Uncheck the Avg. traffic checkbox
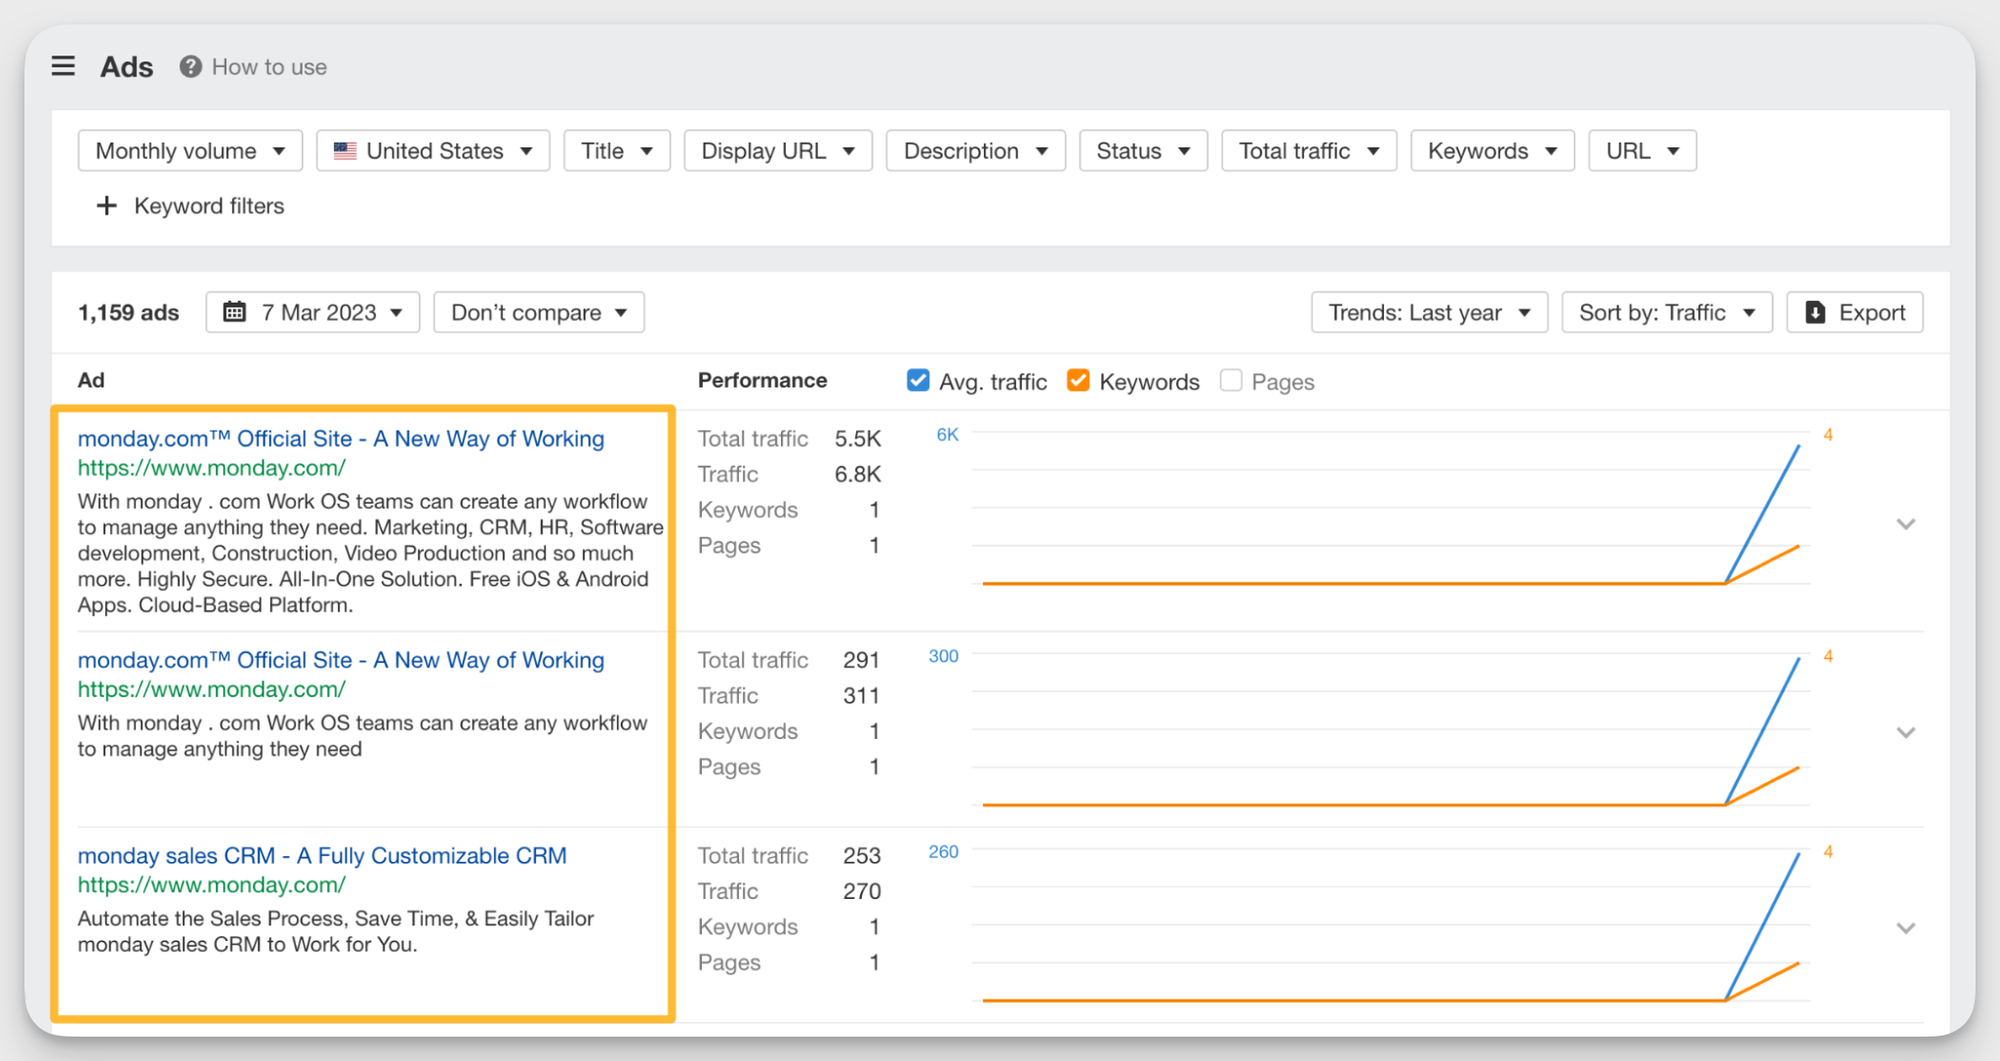Viewport: 2000px width, 1061px height. tap(918, 381)
